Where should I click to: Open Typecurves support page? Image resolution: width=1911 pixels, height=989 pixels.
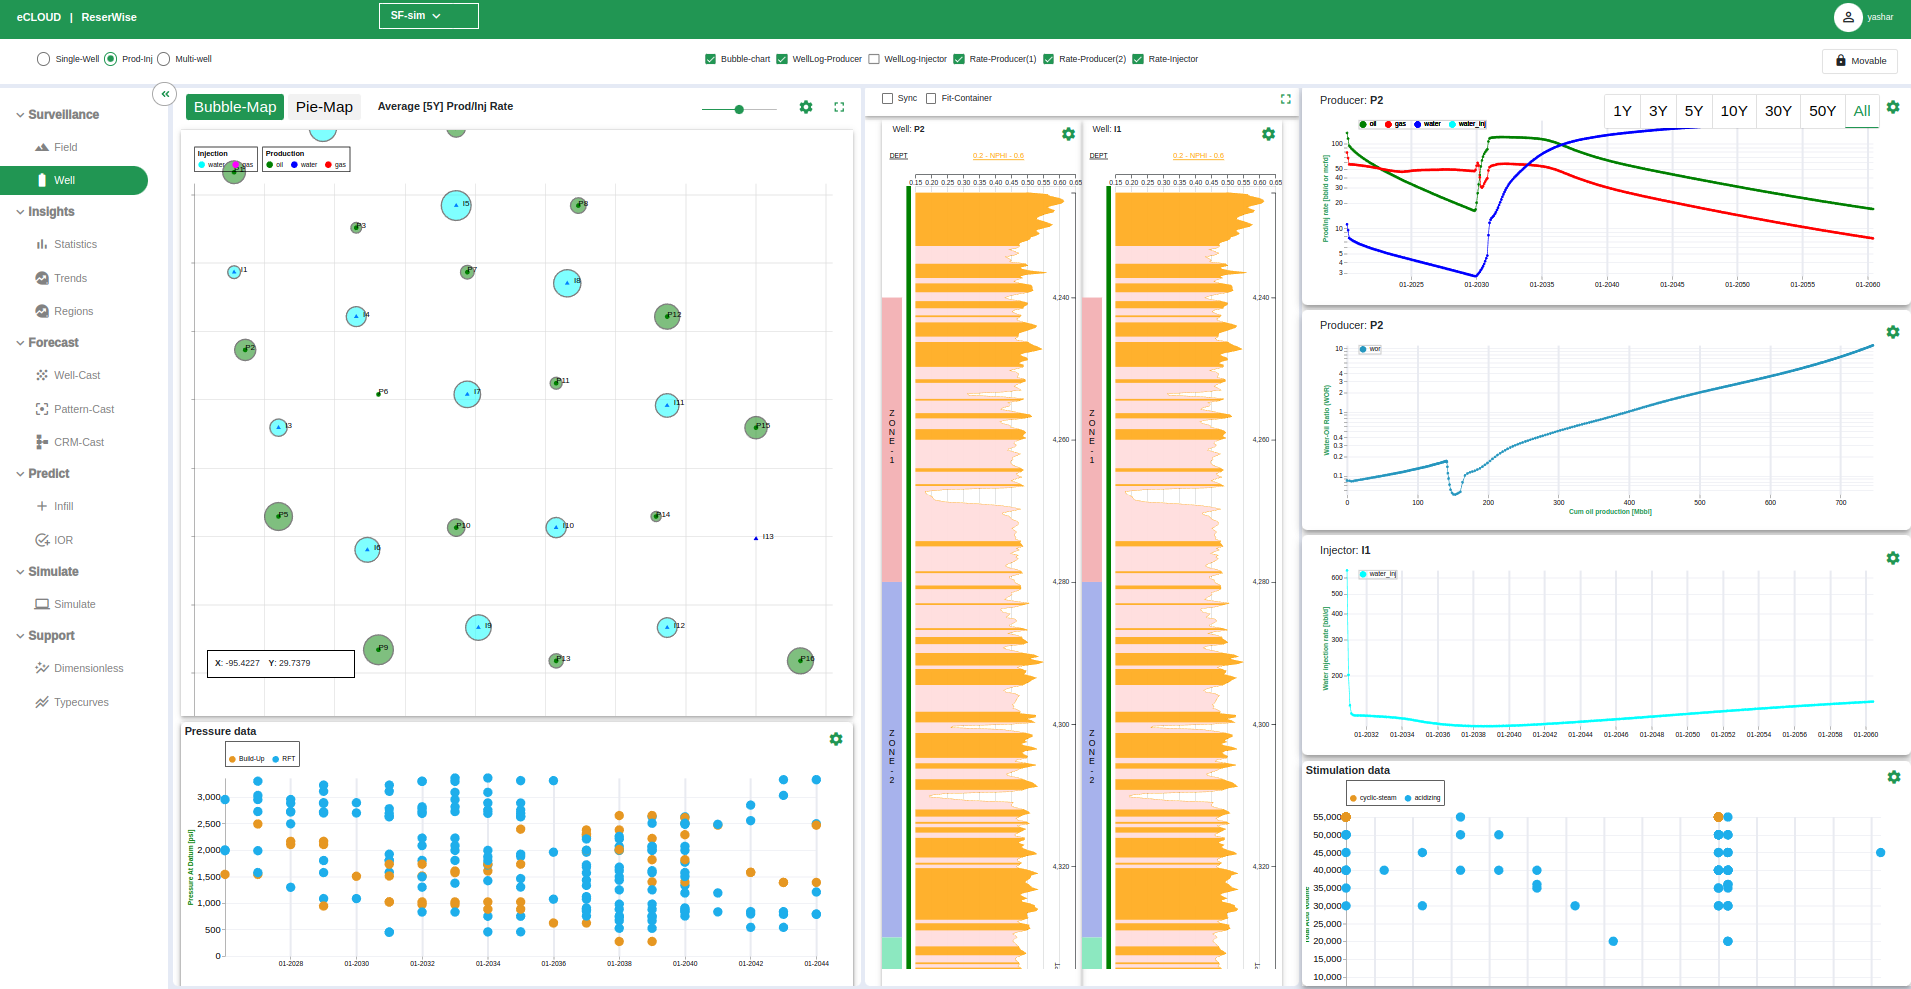pyautogui.click(x=72, y=702)
